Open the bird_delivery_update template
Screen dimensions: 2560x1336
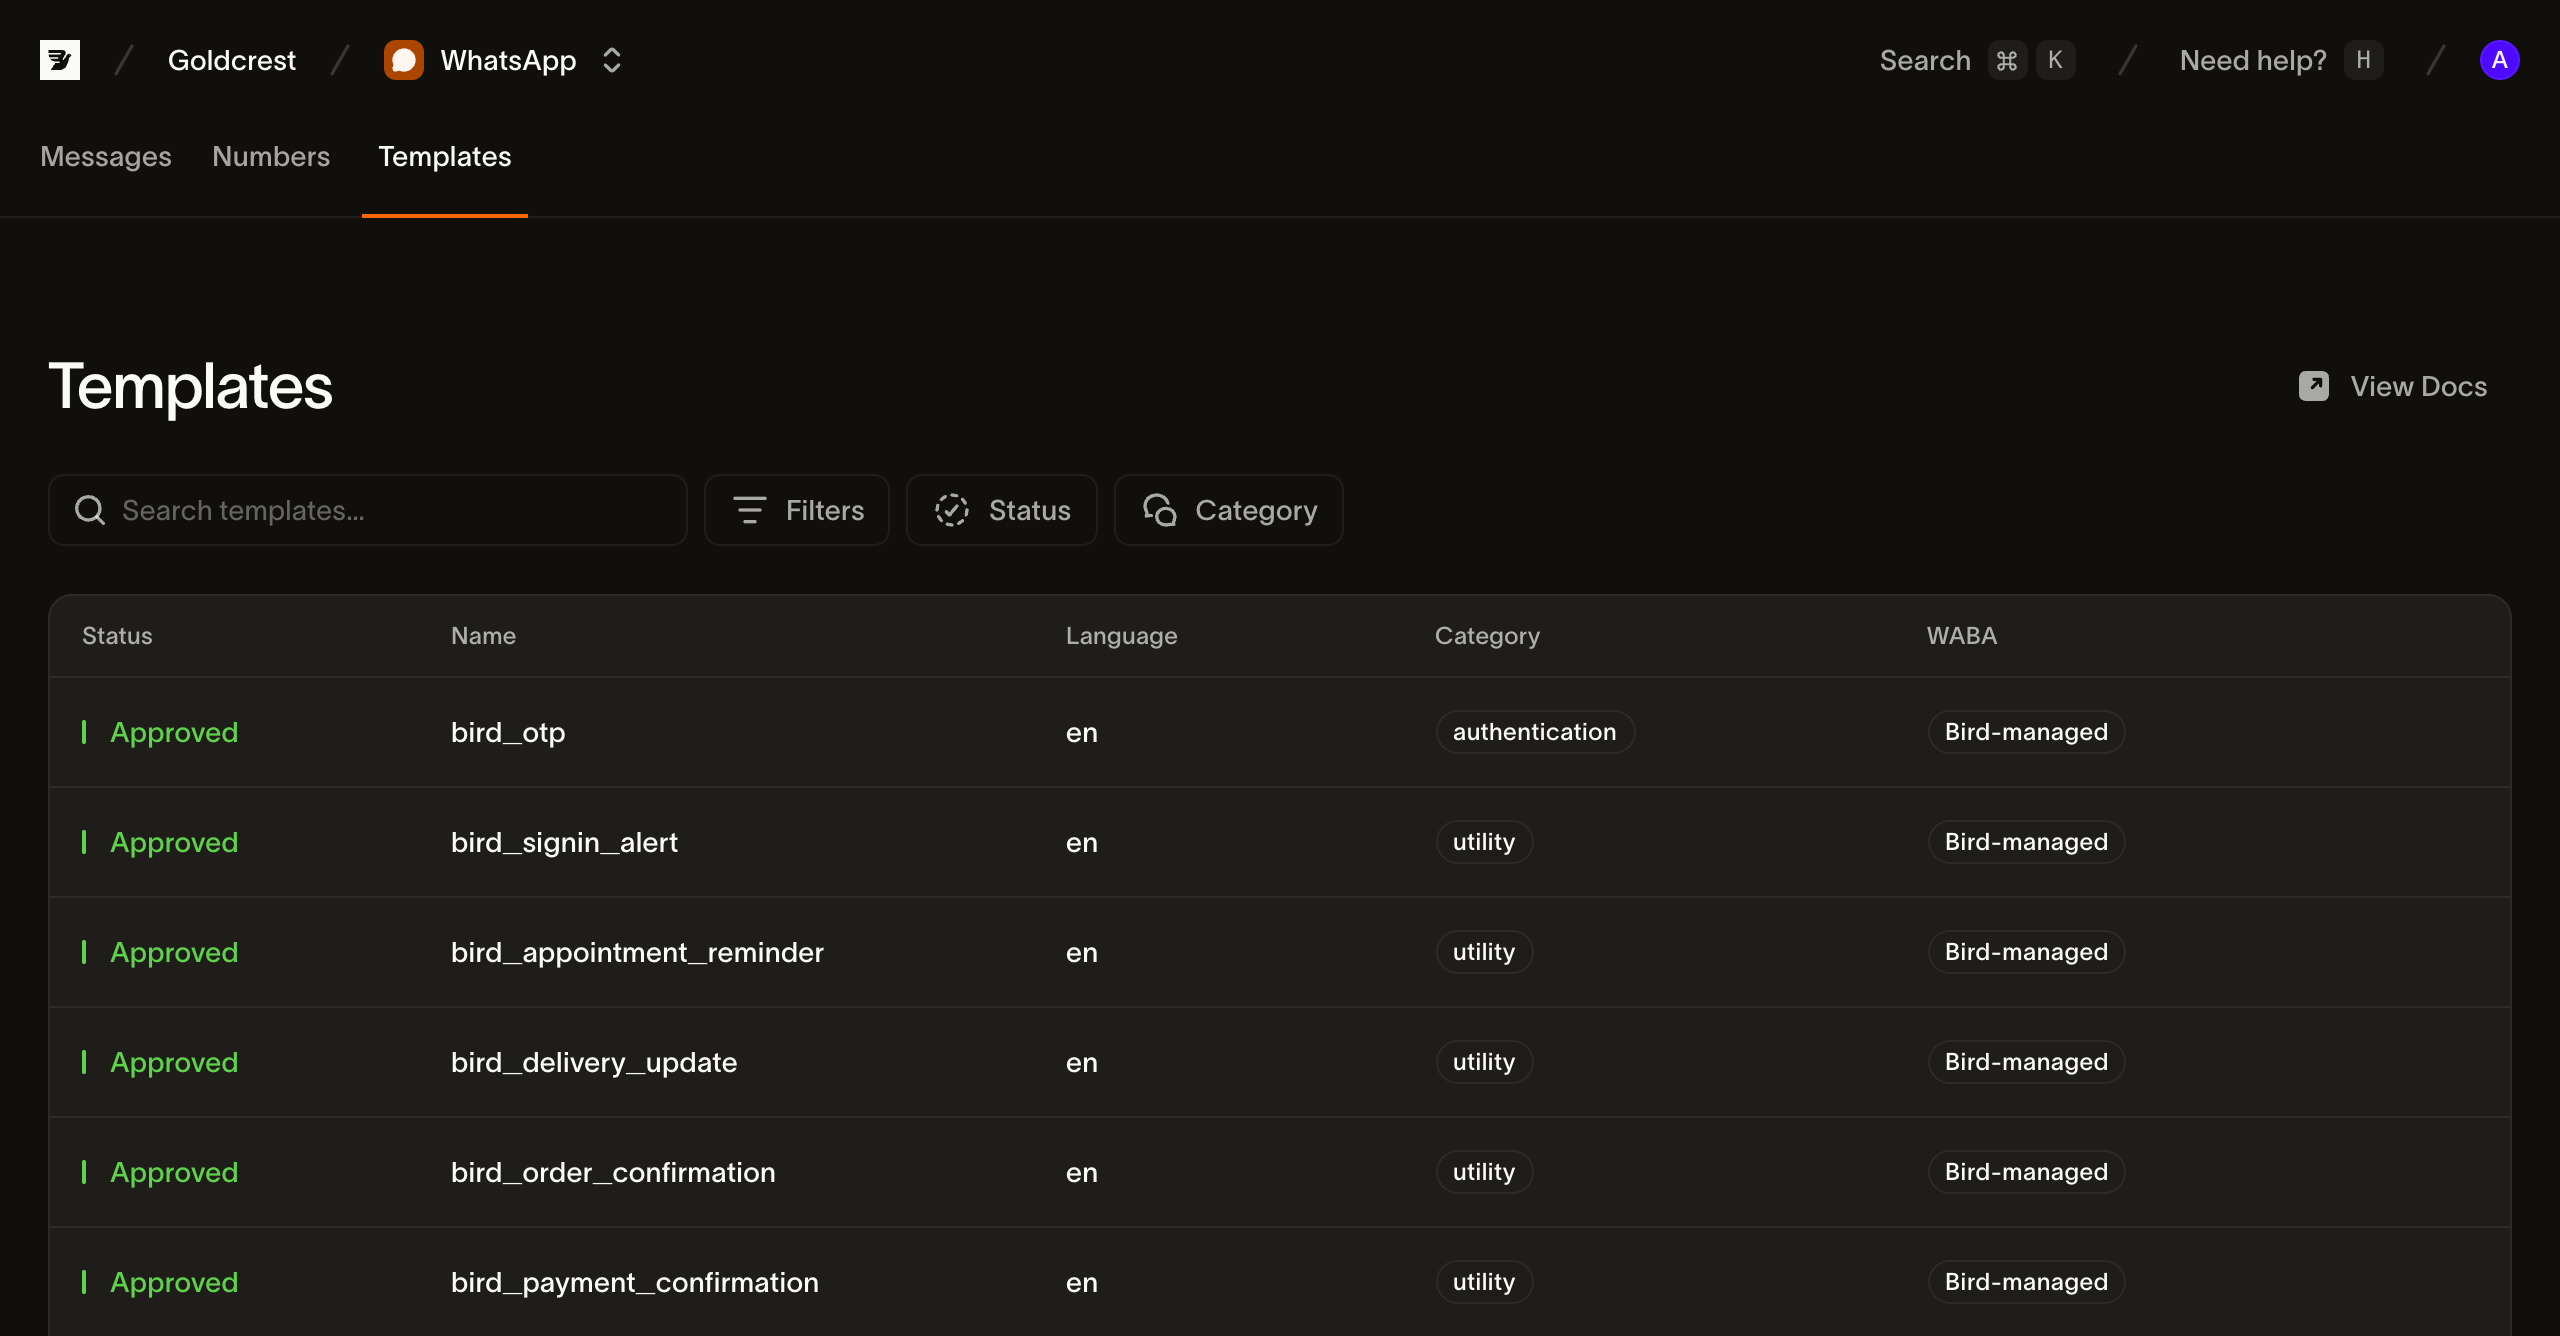click(594, 1062)
